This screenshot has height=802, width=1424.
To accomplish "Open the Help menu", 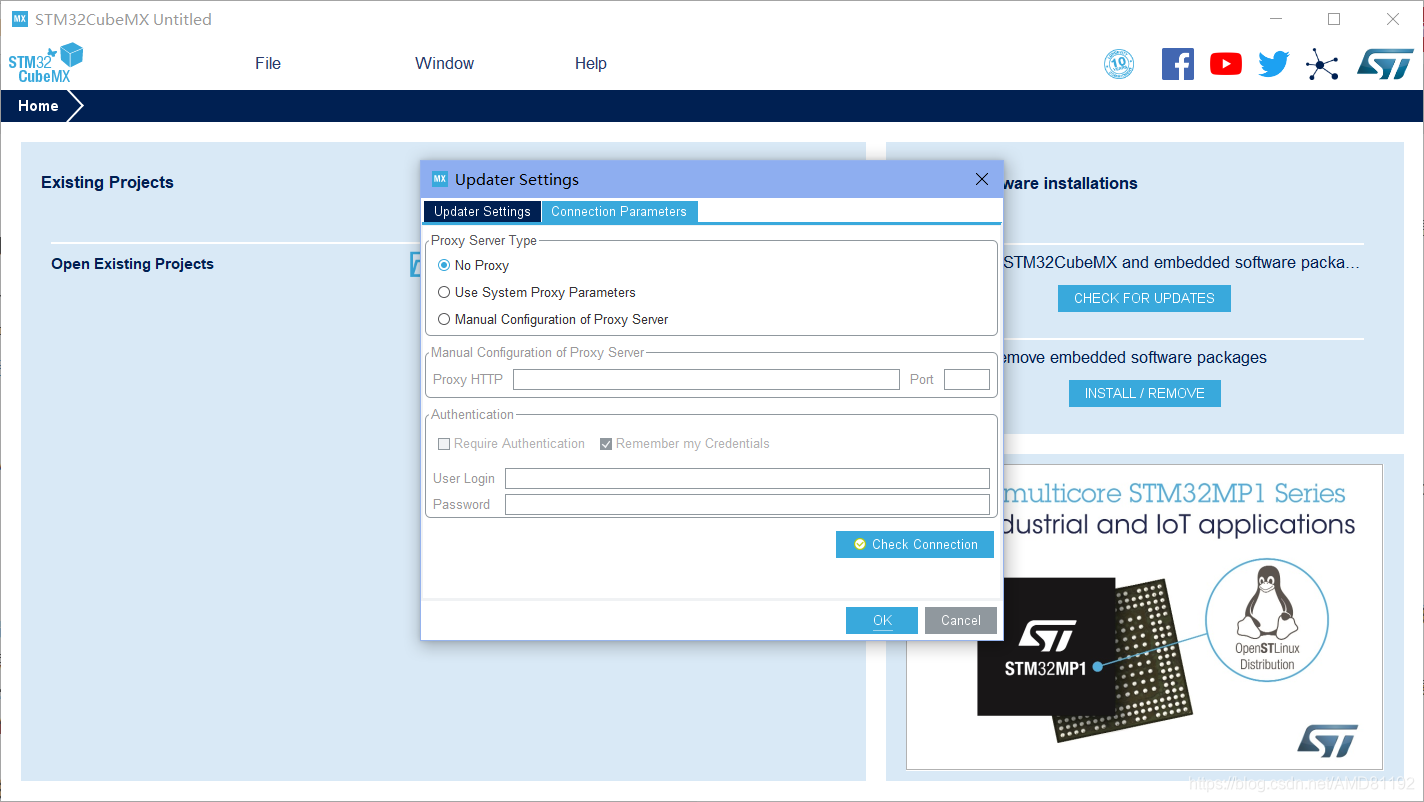I will 591,63.
